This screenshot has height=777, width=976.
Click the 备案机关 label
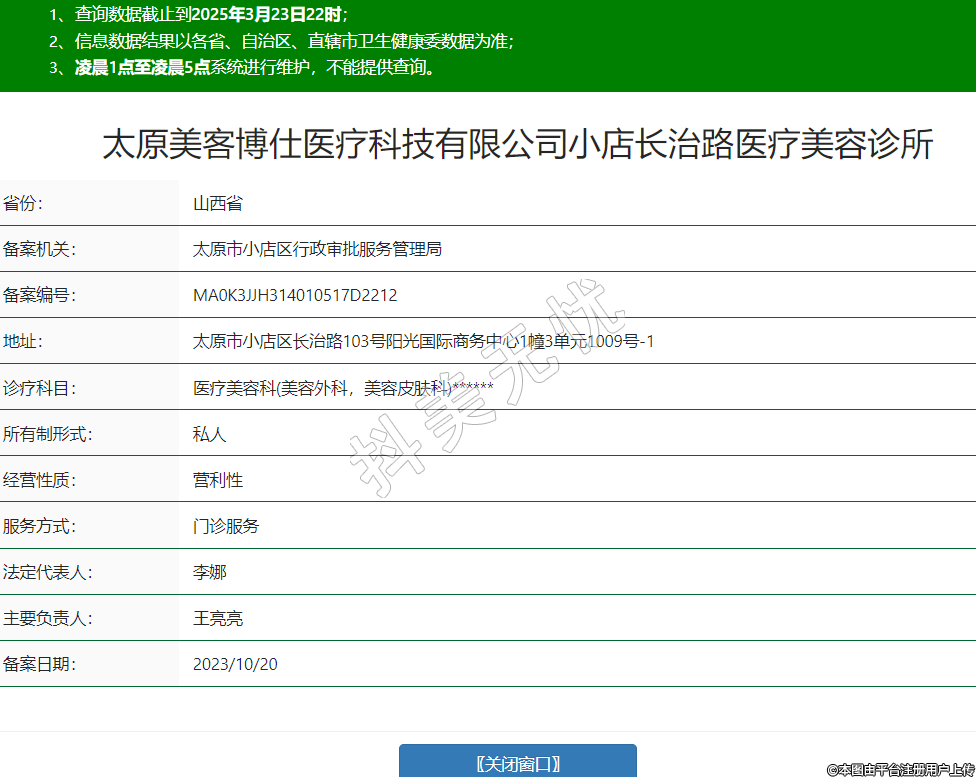coord(39,249)
